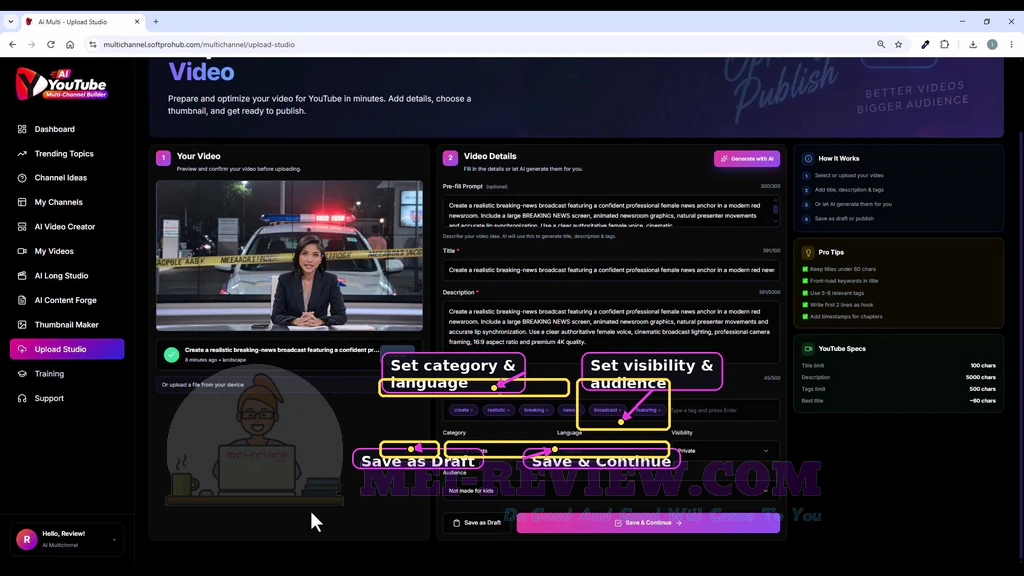Image resolution: width=1024 pixels, height=576 pixels.
Task: Click the Title input field
Action: pos(611,270)
